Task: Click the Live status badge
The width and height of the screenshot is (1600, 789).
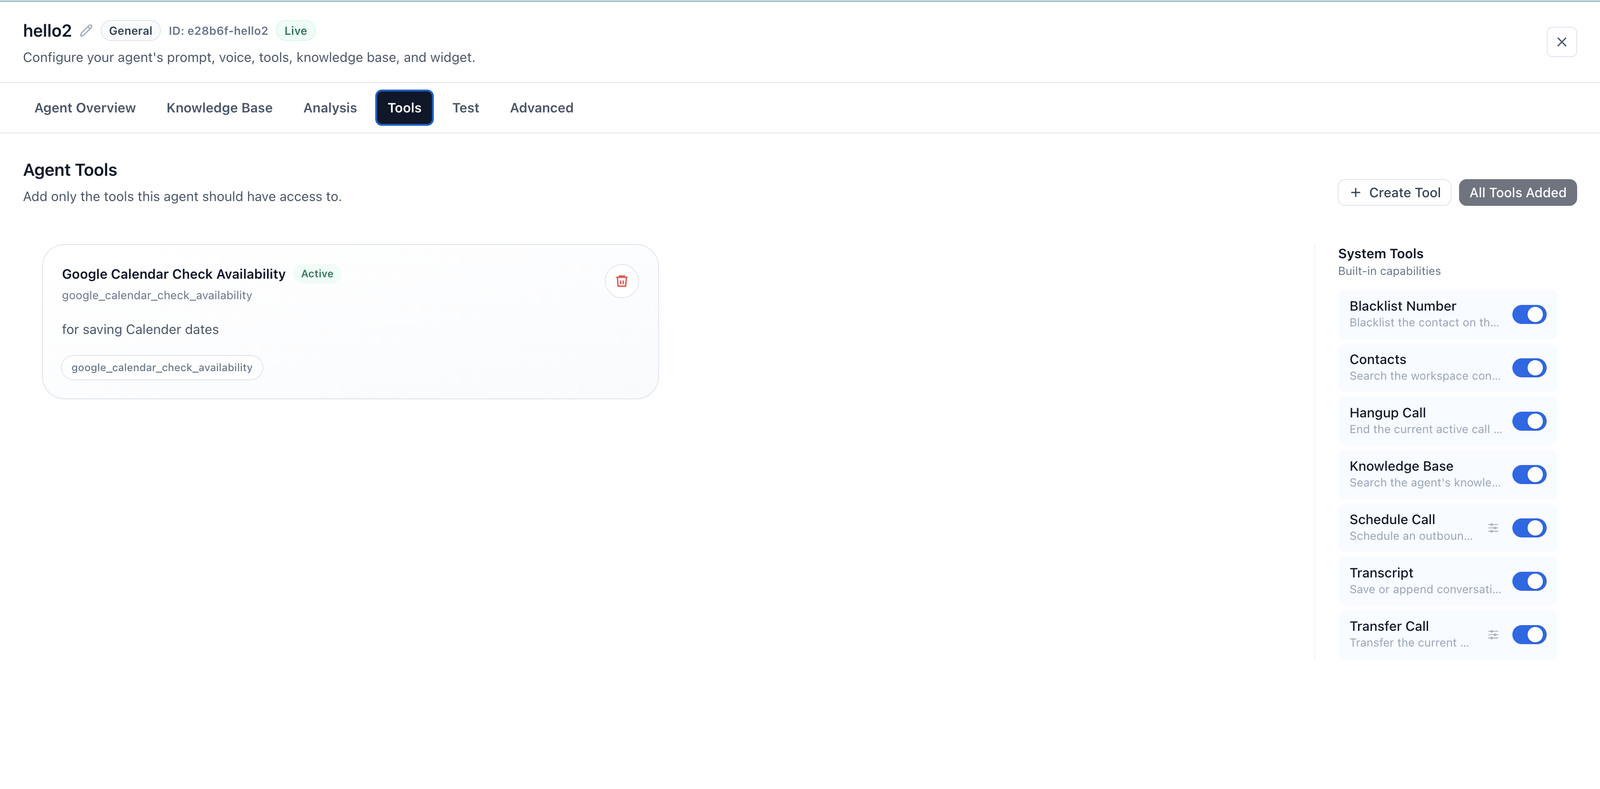Action: pyautogui.click(x=296, y=31)
